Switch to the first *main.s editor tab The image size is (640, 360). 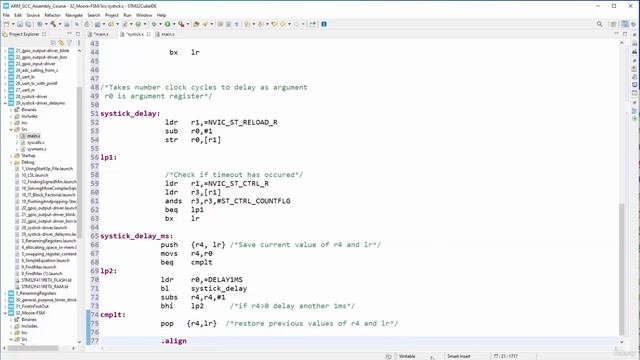coord(100,34)
